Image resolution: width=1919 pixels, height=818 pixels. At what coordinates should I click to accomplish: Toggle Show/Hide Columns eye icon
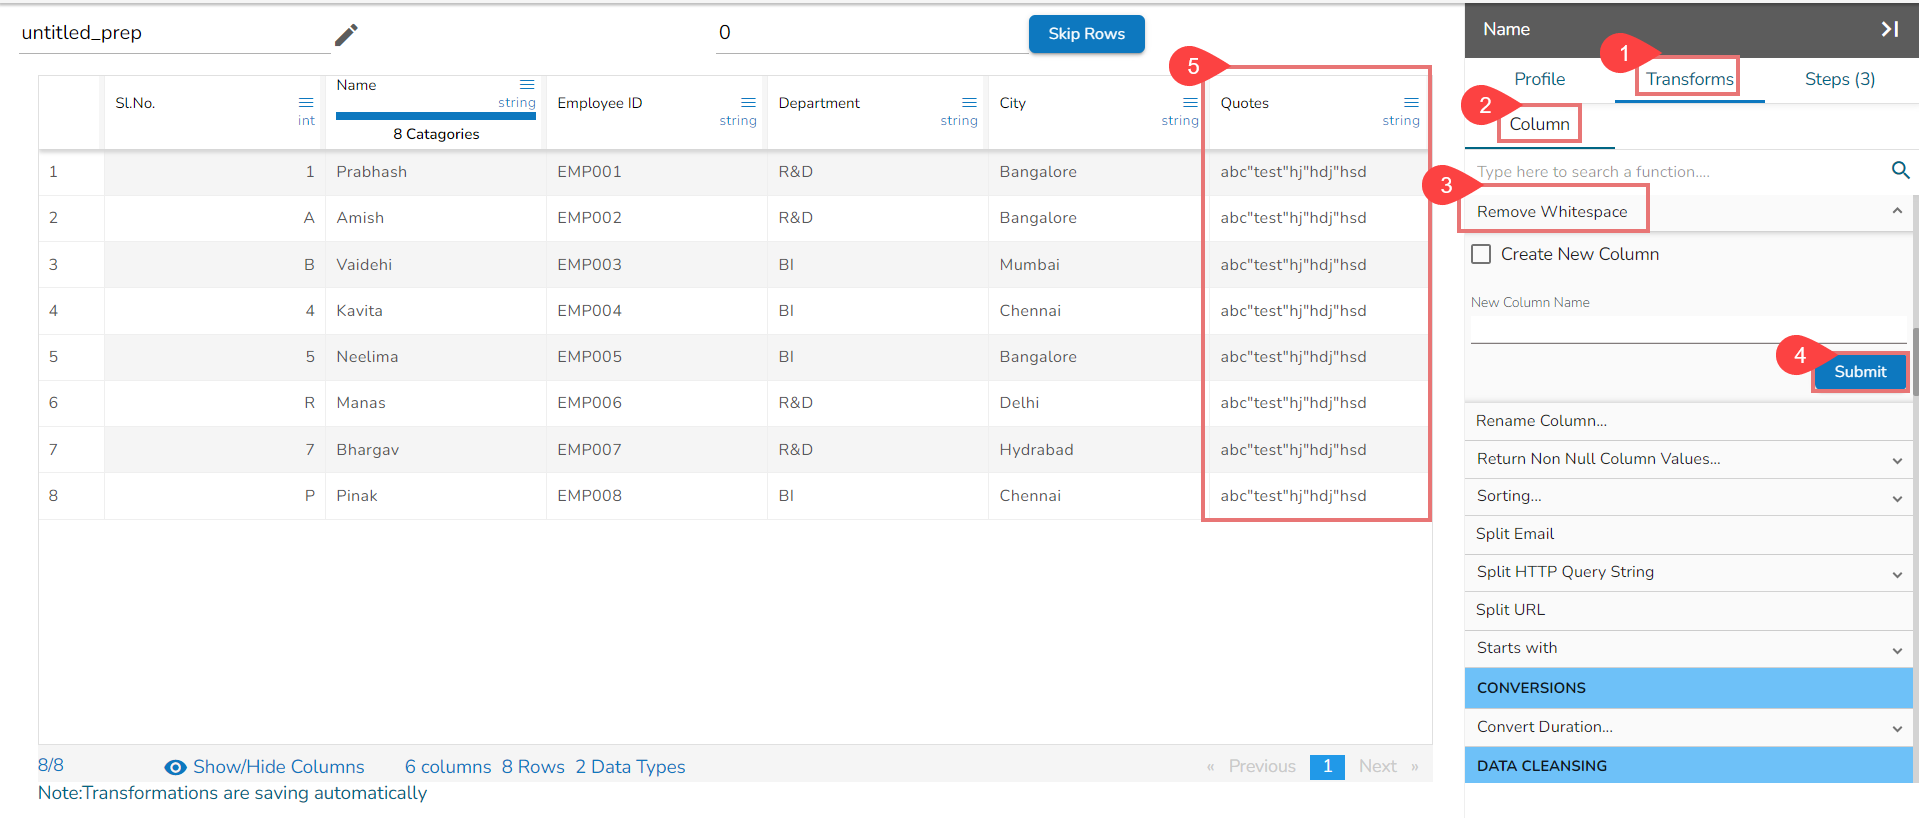click(175, 767)
